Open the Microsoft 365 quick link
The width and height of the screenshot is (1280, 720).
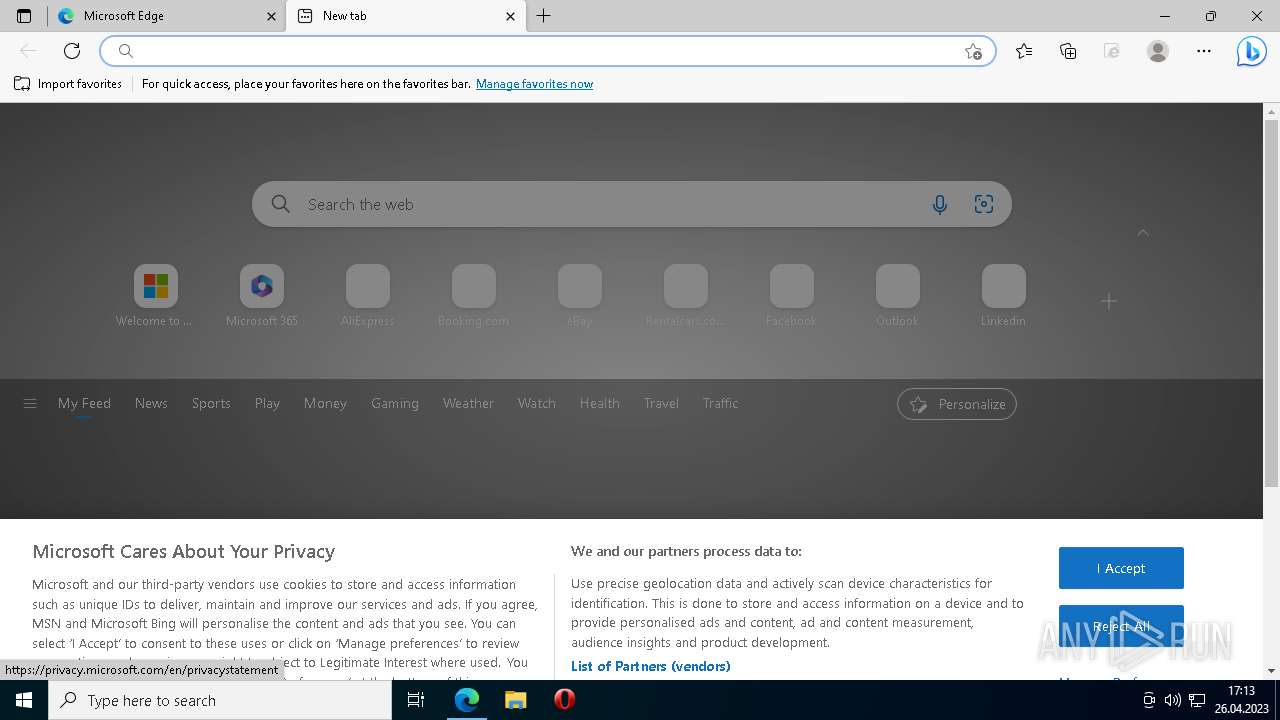(262, 296)
